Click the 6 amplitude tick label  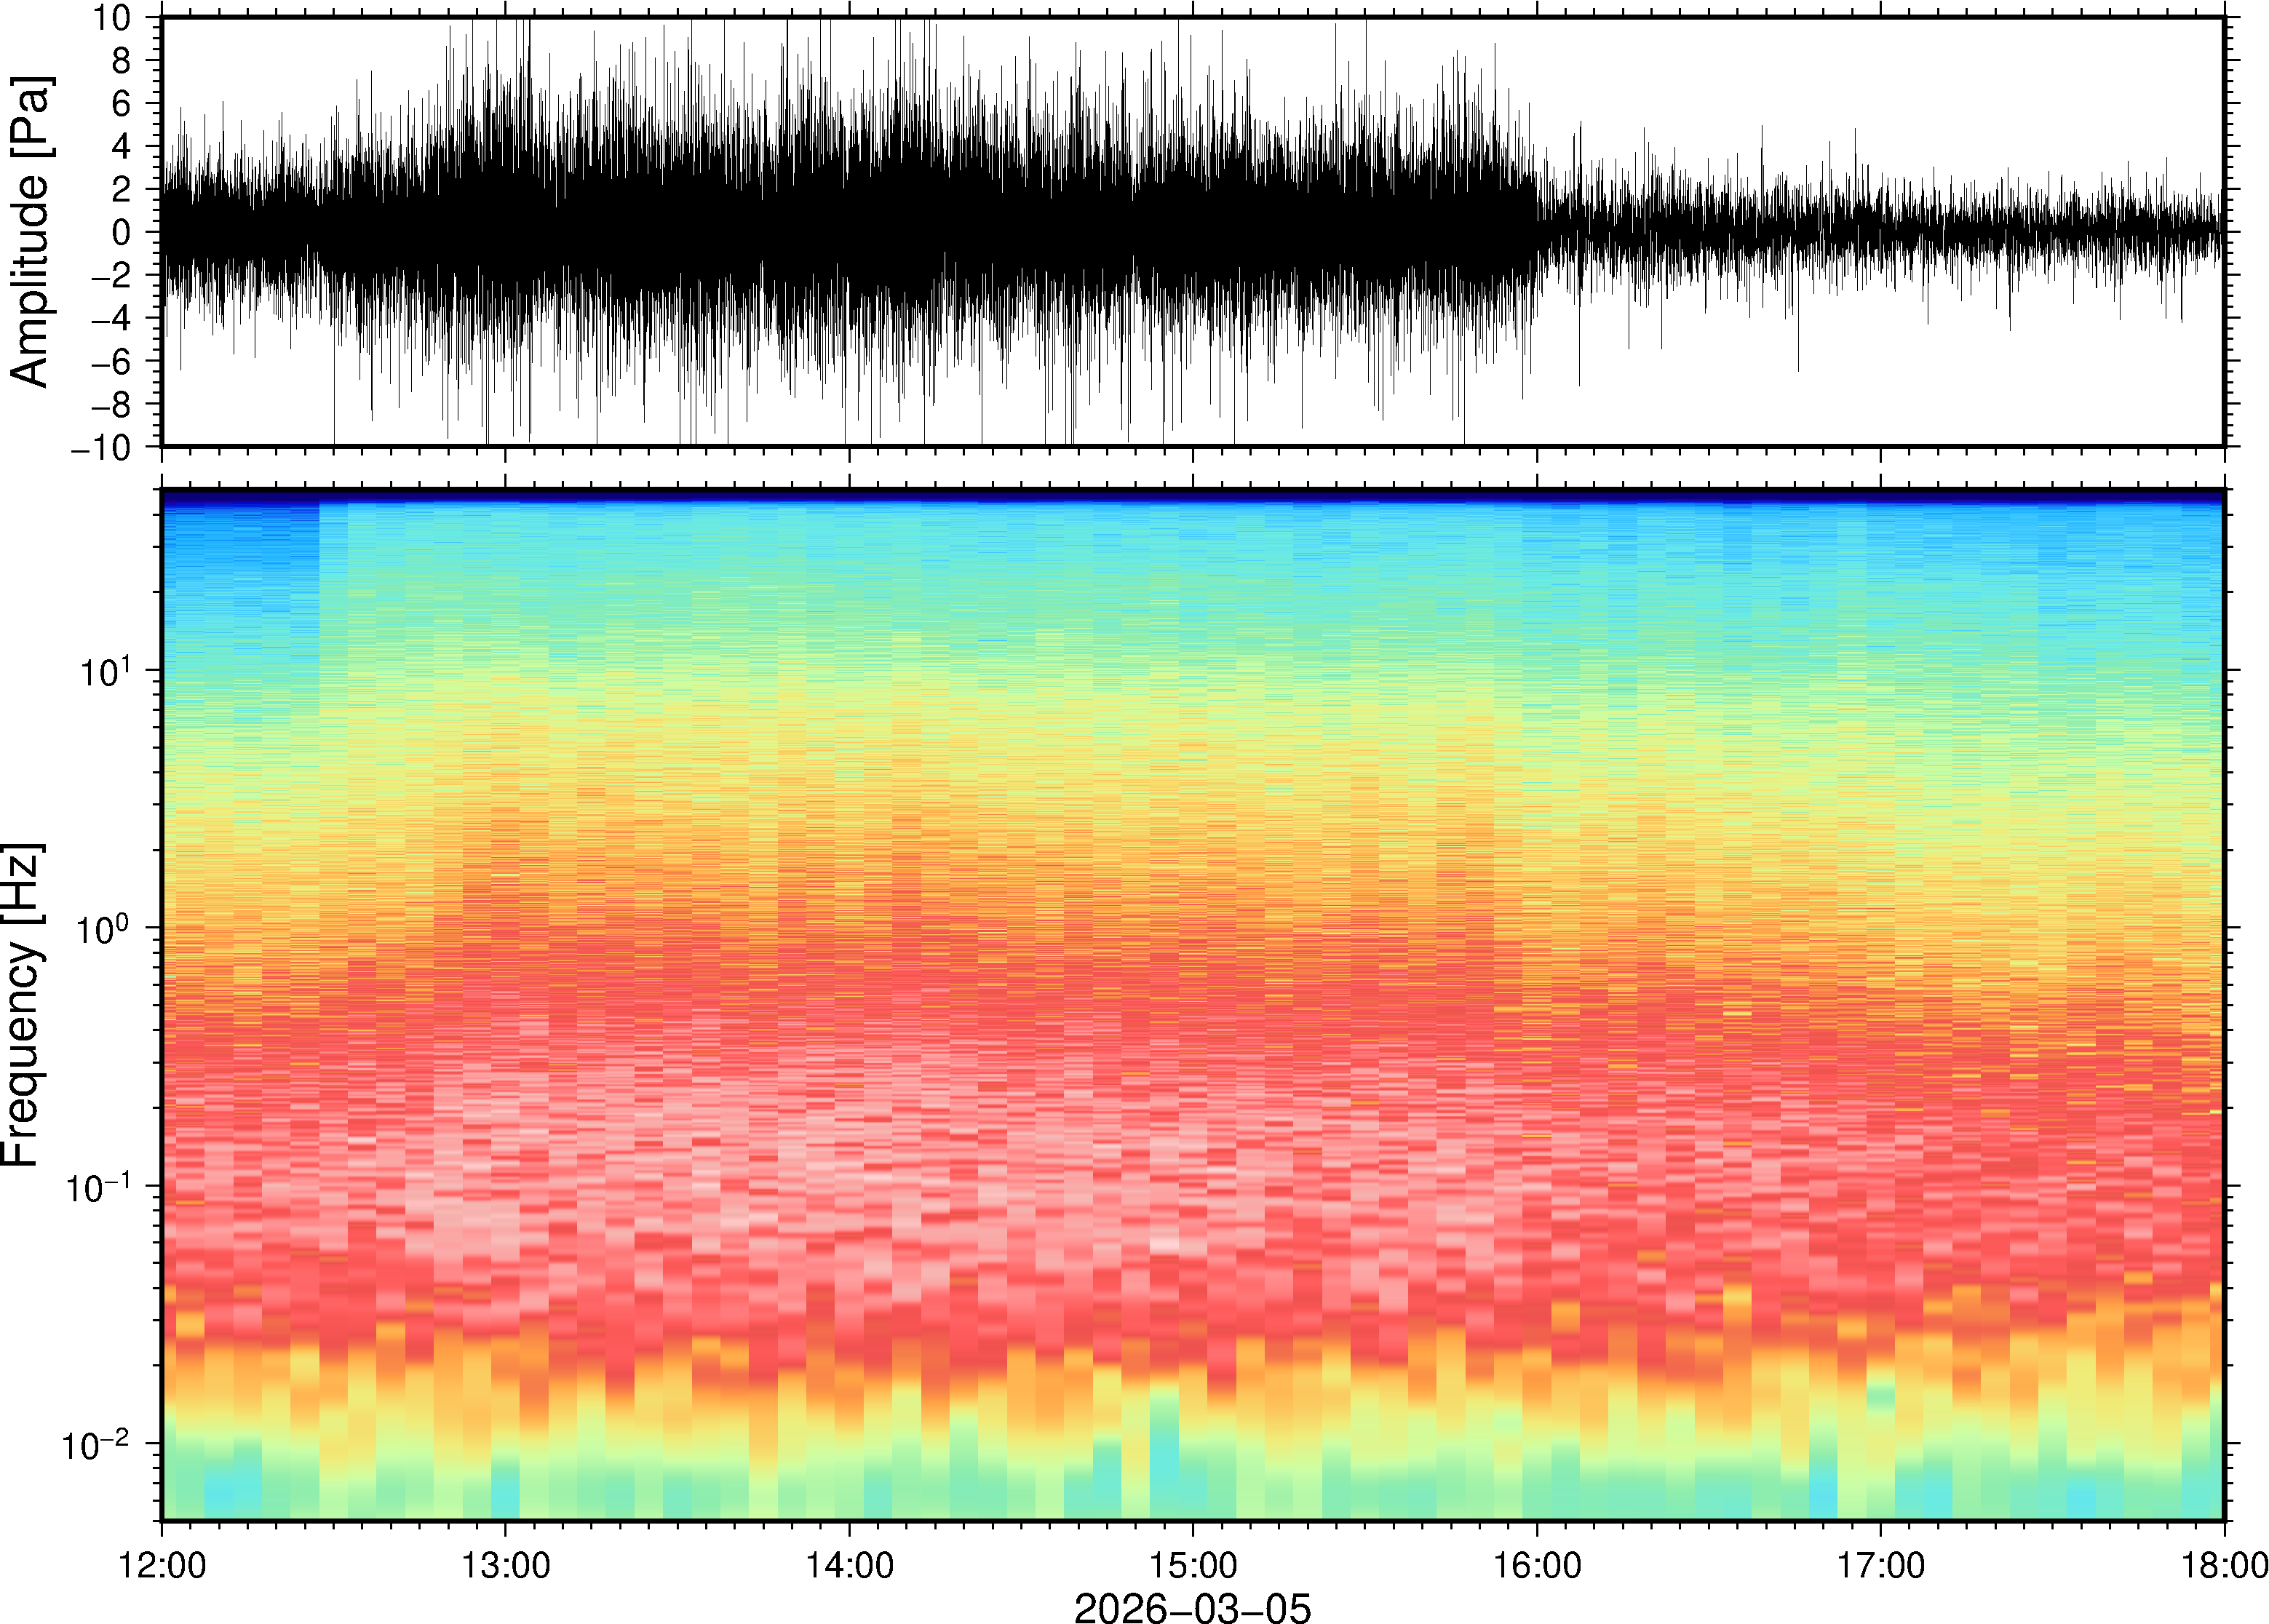123,104
